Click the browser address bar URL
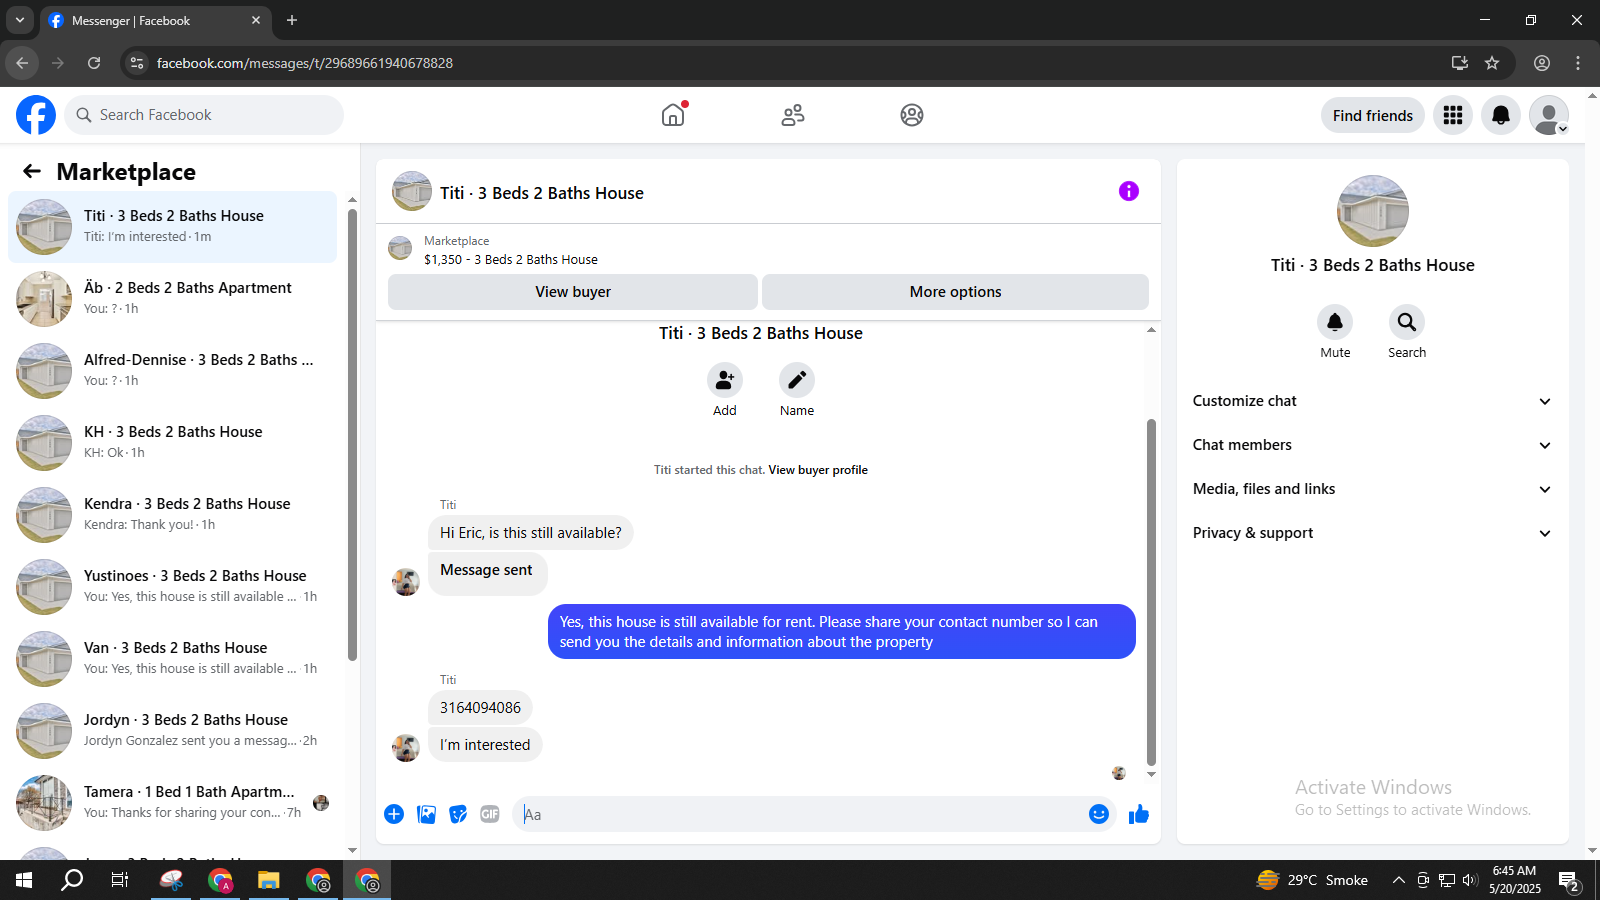This screenshot has height=900, width=1600. 305,63
